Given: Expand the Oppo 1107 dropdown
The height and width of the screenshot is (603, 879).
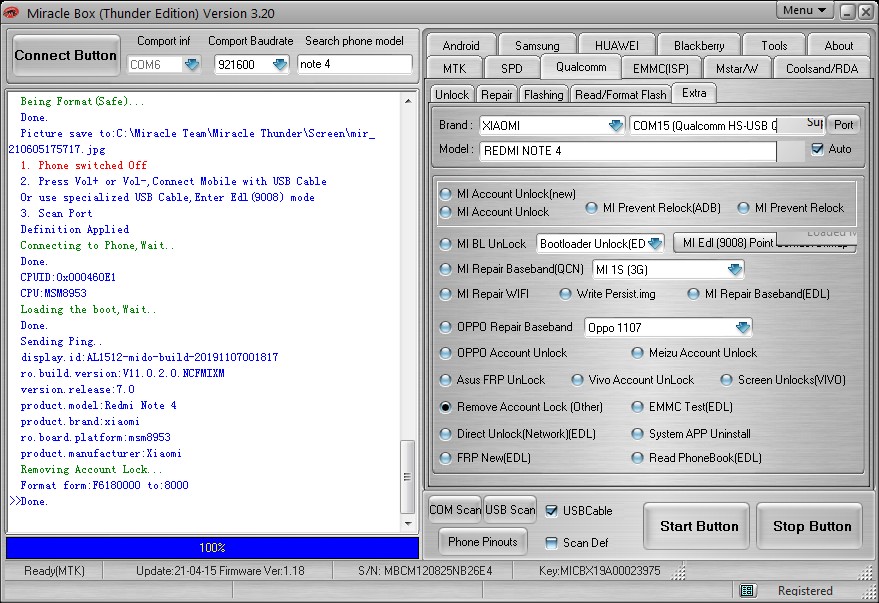Looking at the screenshot, I should click(743, 327).
